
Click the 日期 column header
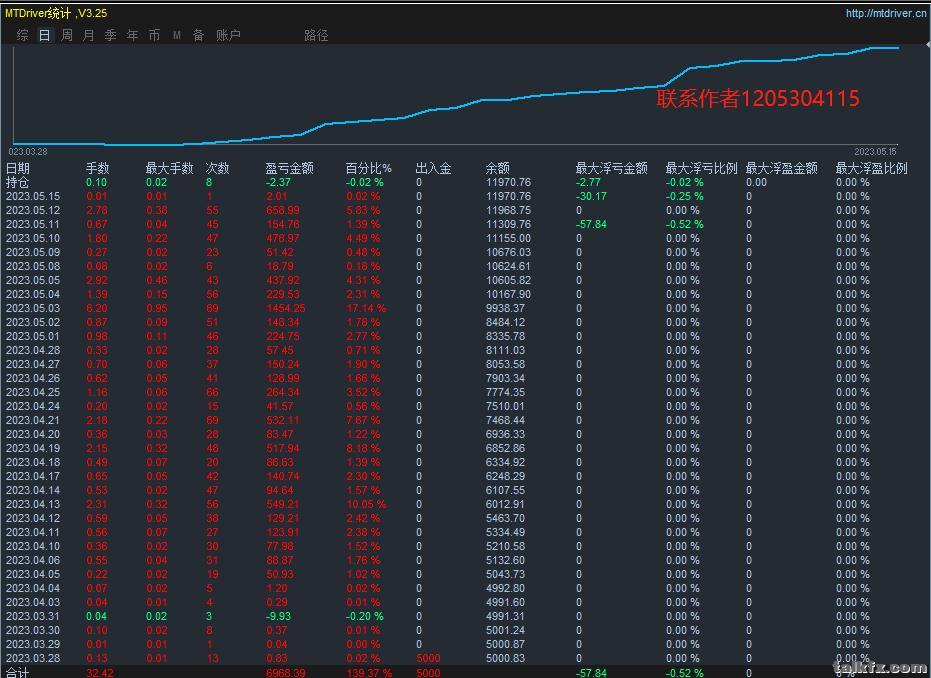[x=18, y=168]
